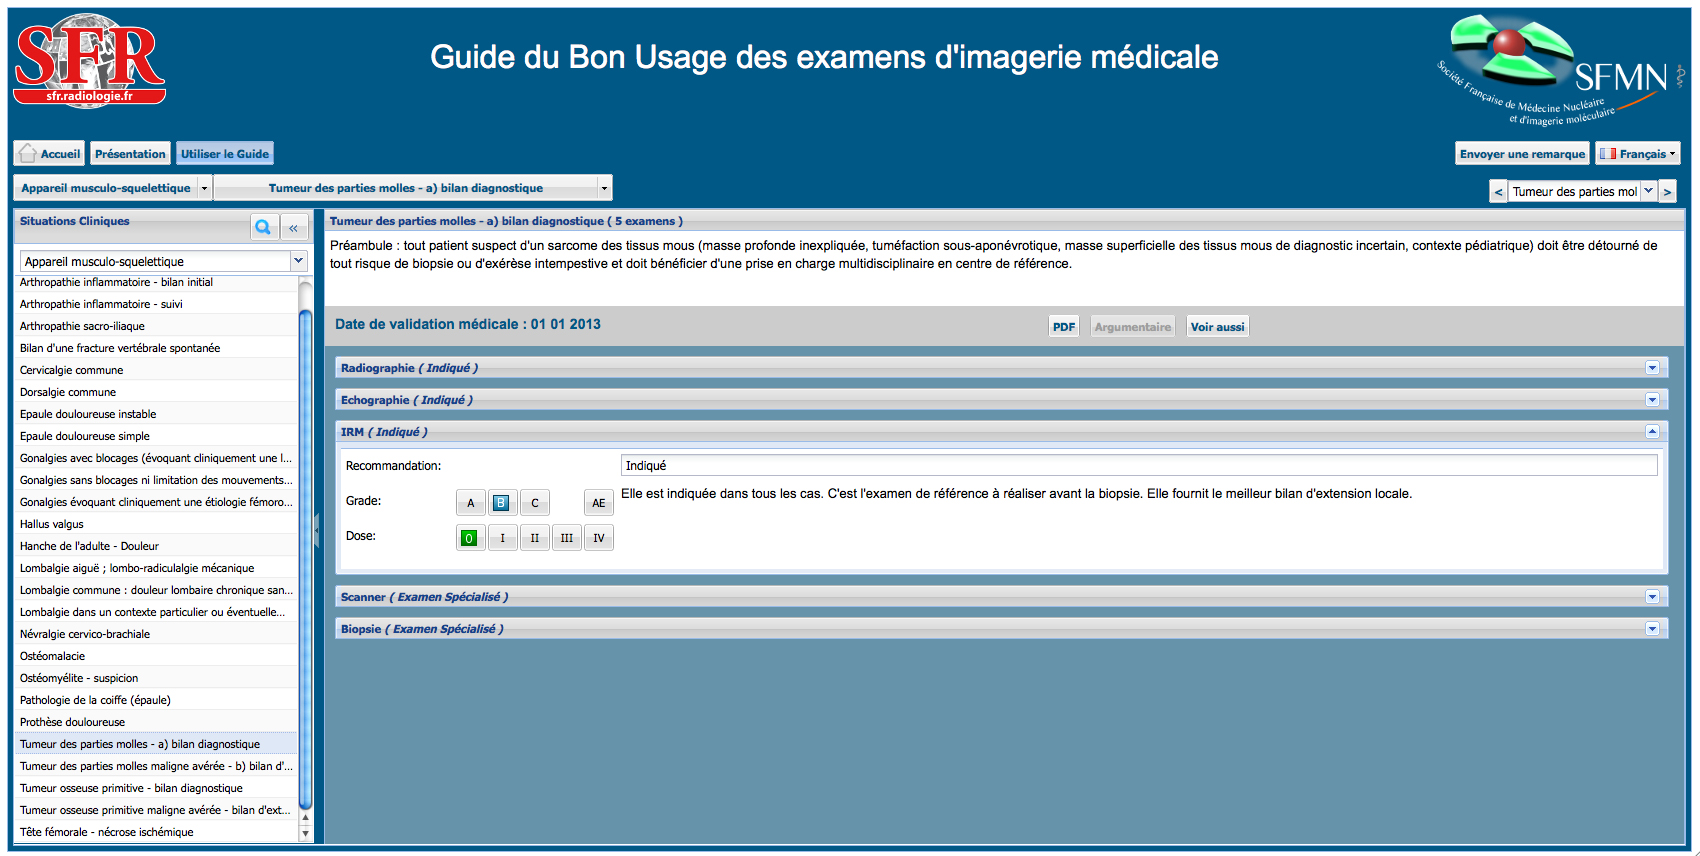Expand the Scanner (Examen Spécialisé) section

1652,597
